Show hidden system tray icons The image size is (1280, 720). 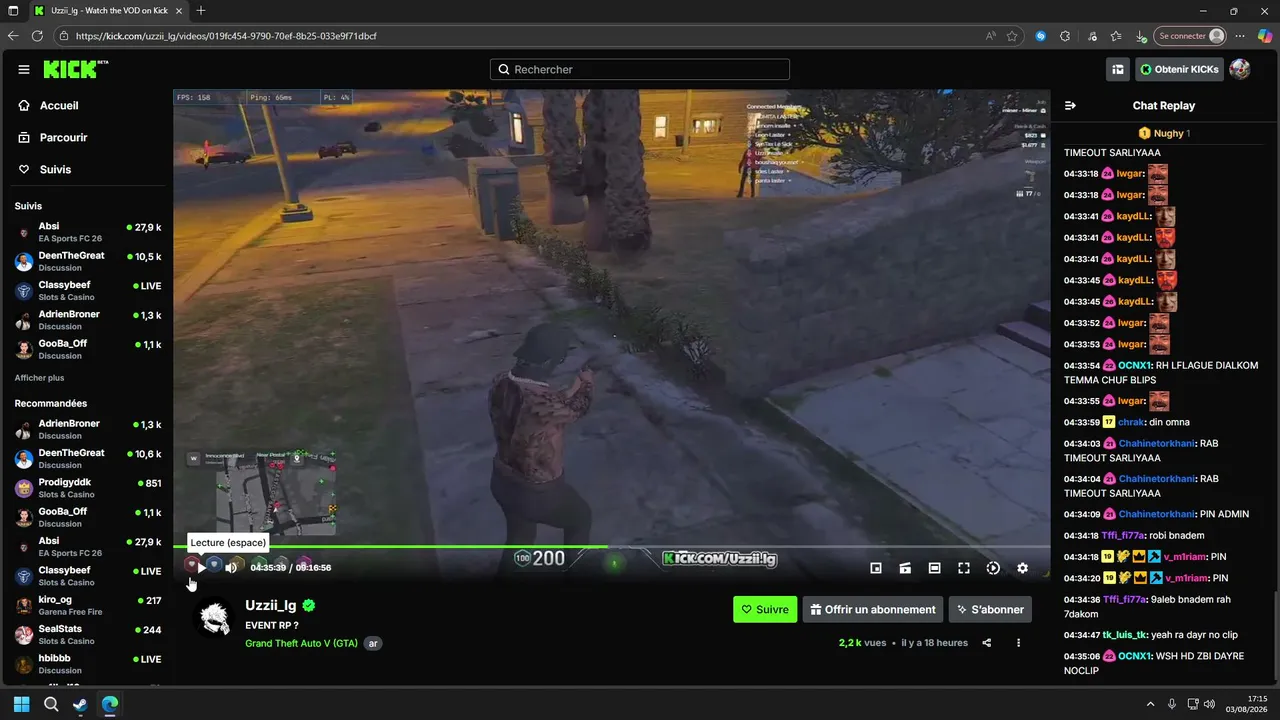coord(1150,704)
